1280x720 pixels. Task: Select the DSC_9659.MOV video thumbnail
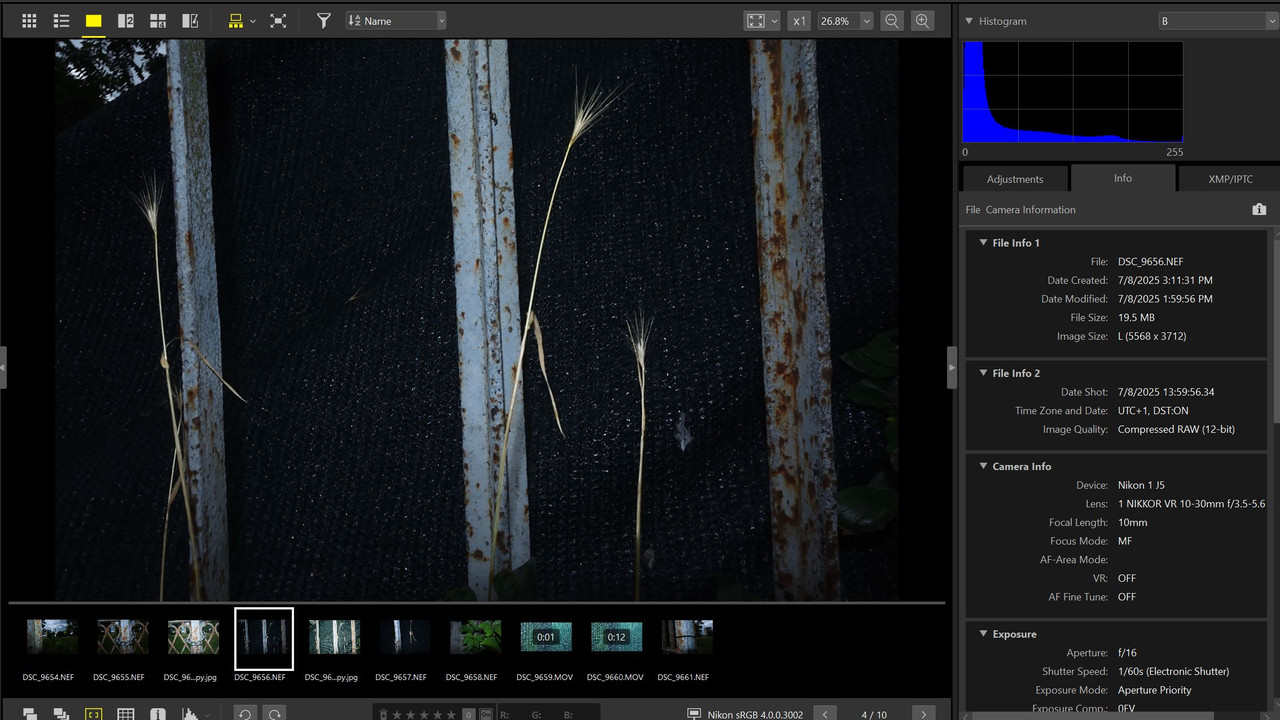click(546, 637)
